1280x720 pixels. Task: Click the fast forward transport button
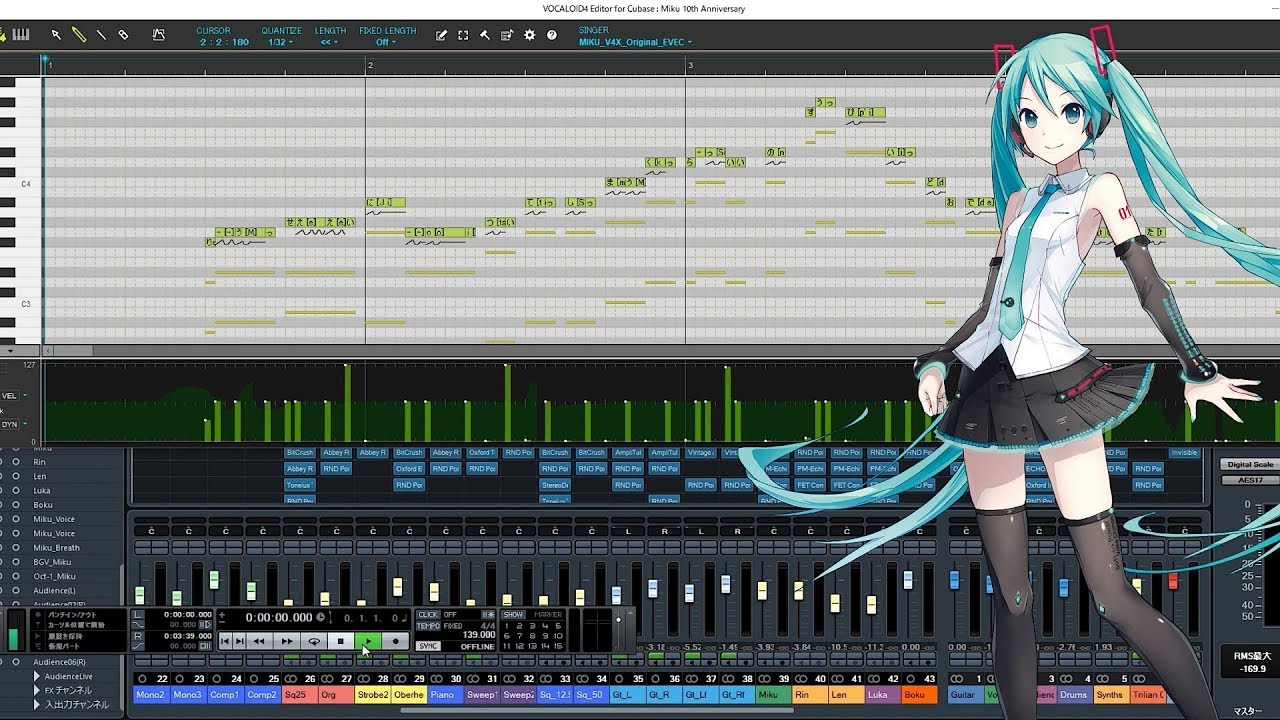tap(287, 641)
